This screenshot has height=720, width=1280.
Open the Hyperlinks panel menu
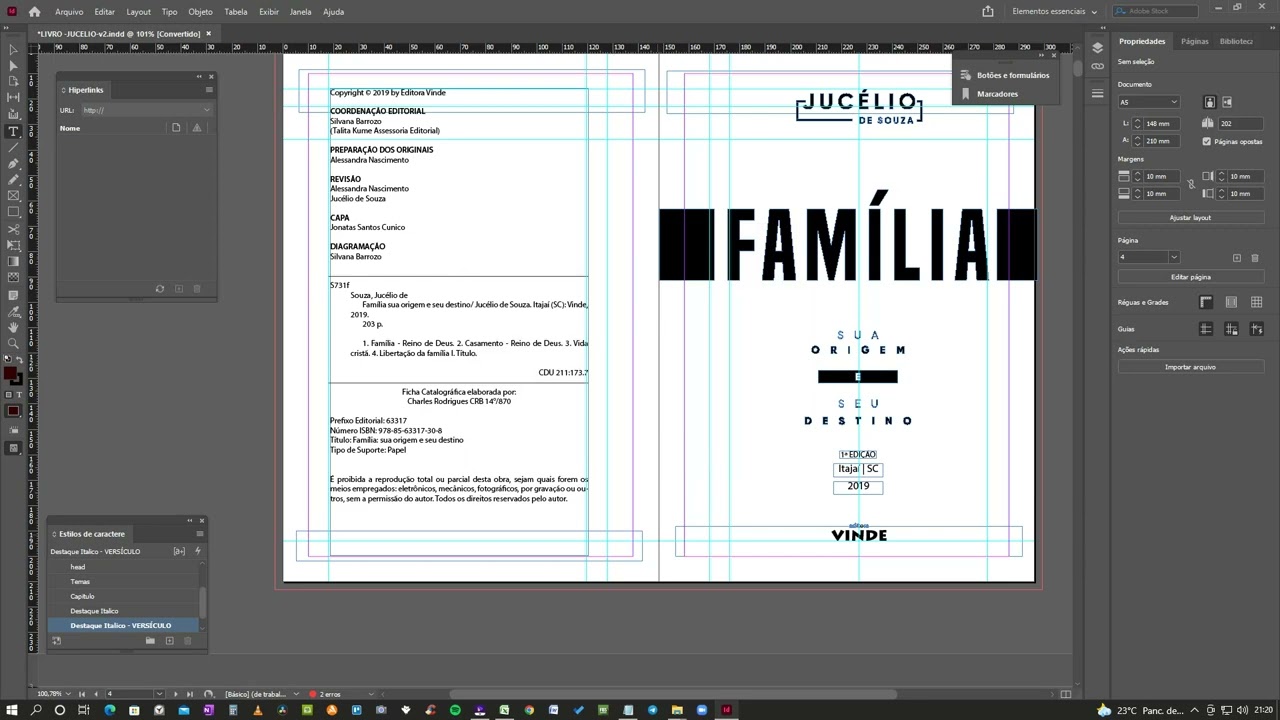click(x=209, y=90)
